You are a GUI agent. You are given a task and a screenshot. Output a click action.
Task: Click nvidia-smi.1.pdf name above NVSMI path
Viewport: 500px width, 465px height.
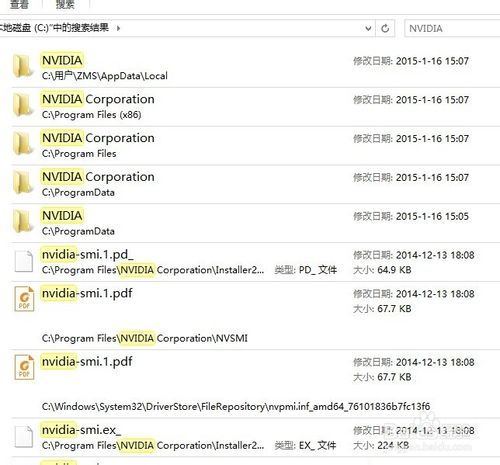pyautogui.click(x=87, y=293)
